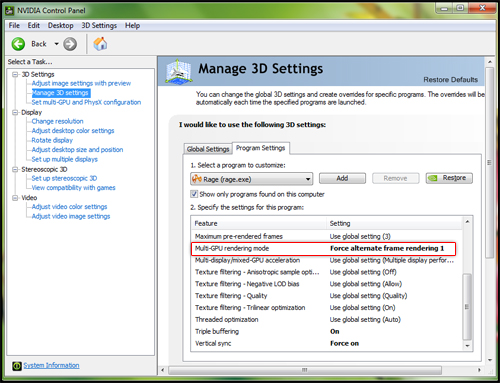
Task: Collapse the Video tree node
Action: pos(15,198)
